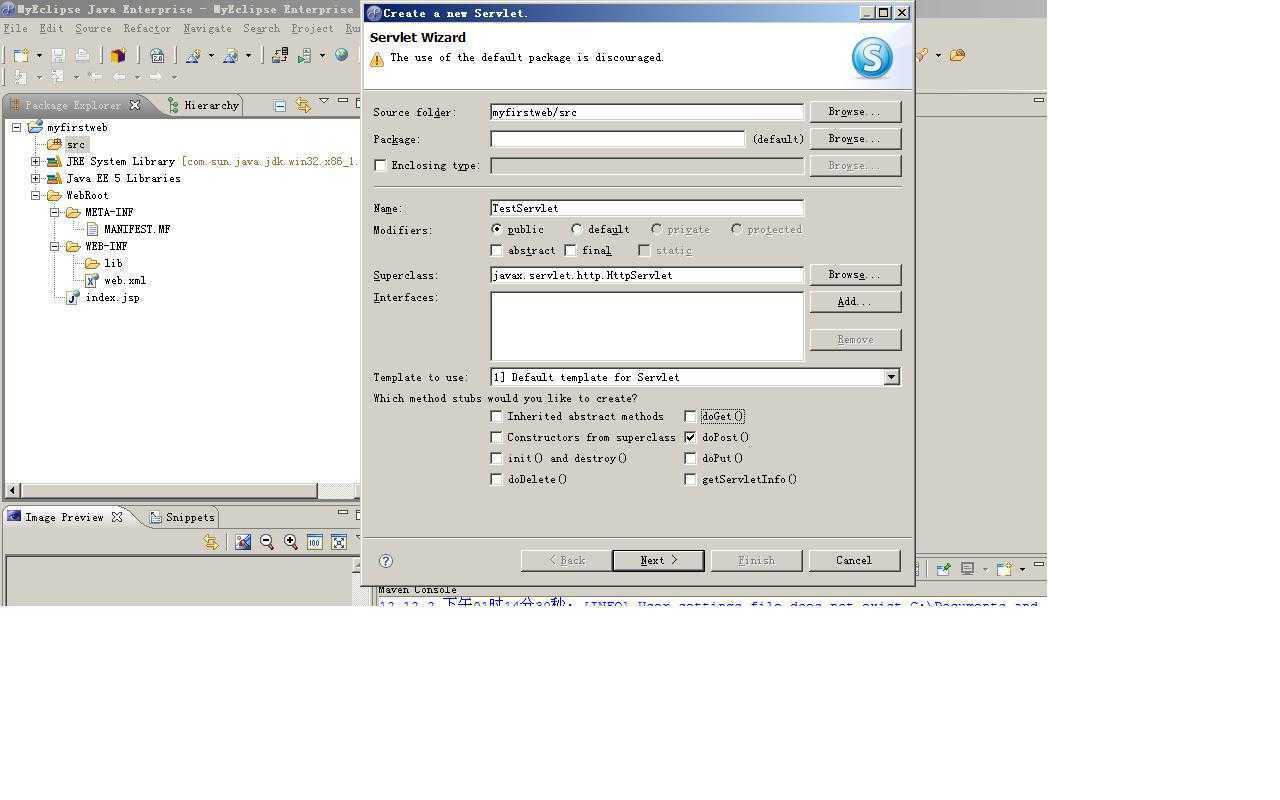Click the colorful cube package icon in toolbar
Image resolution: width=1280 pixels, height=800 pixels.
(x=118, y=55)
